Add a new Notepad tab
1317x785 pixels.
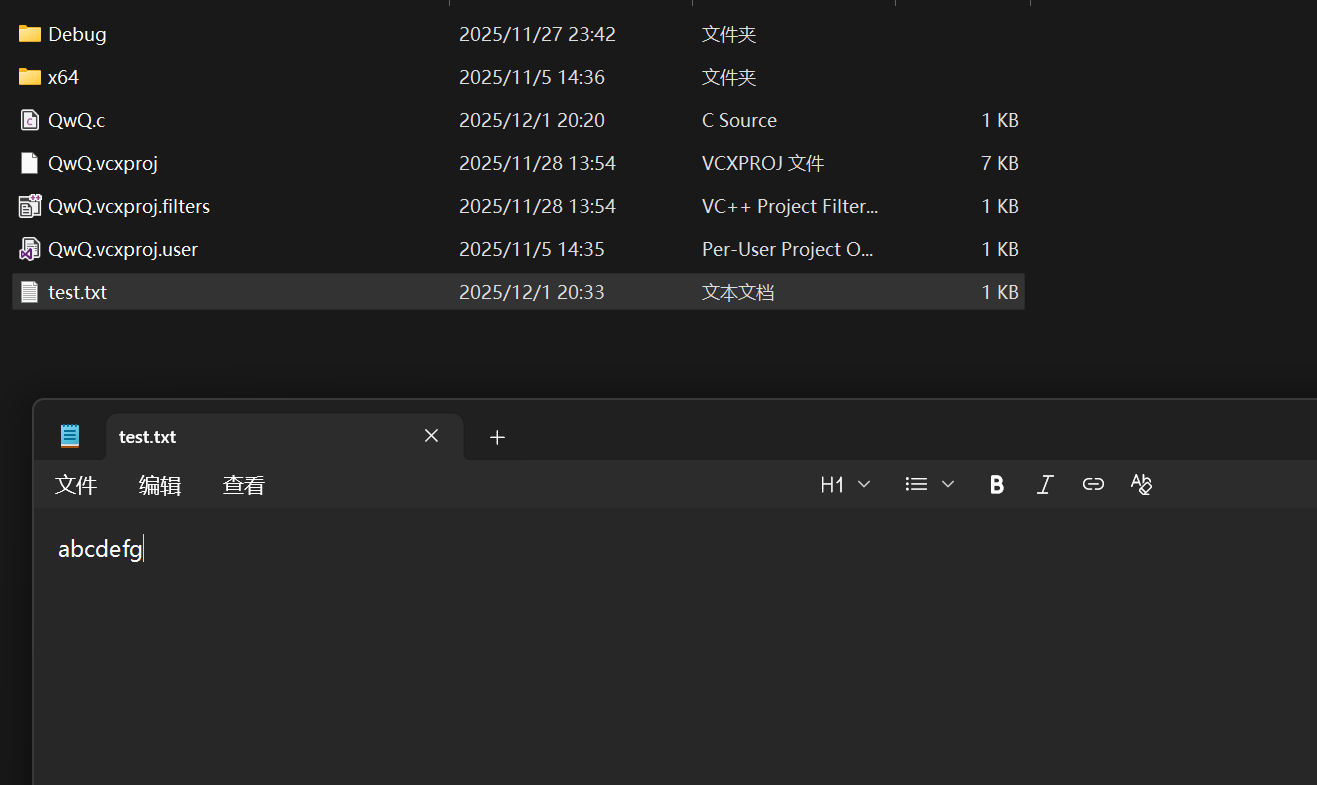tap(497, 437)
